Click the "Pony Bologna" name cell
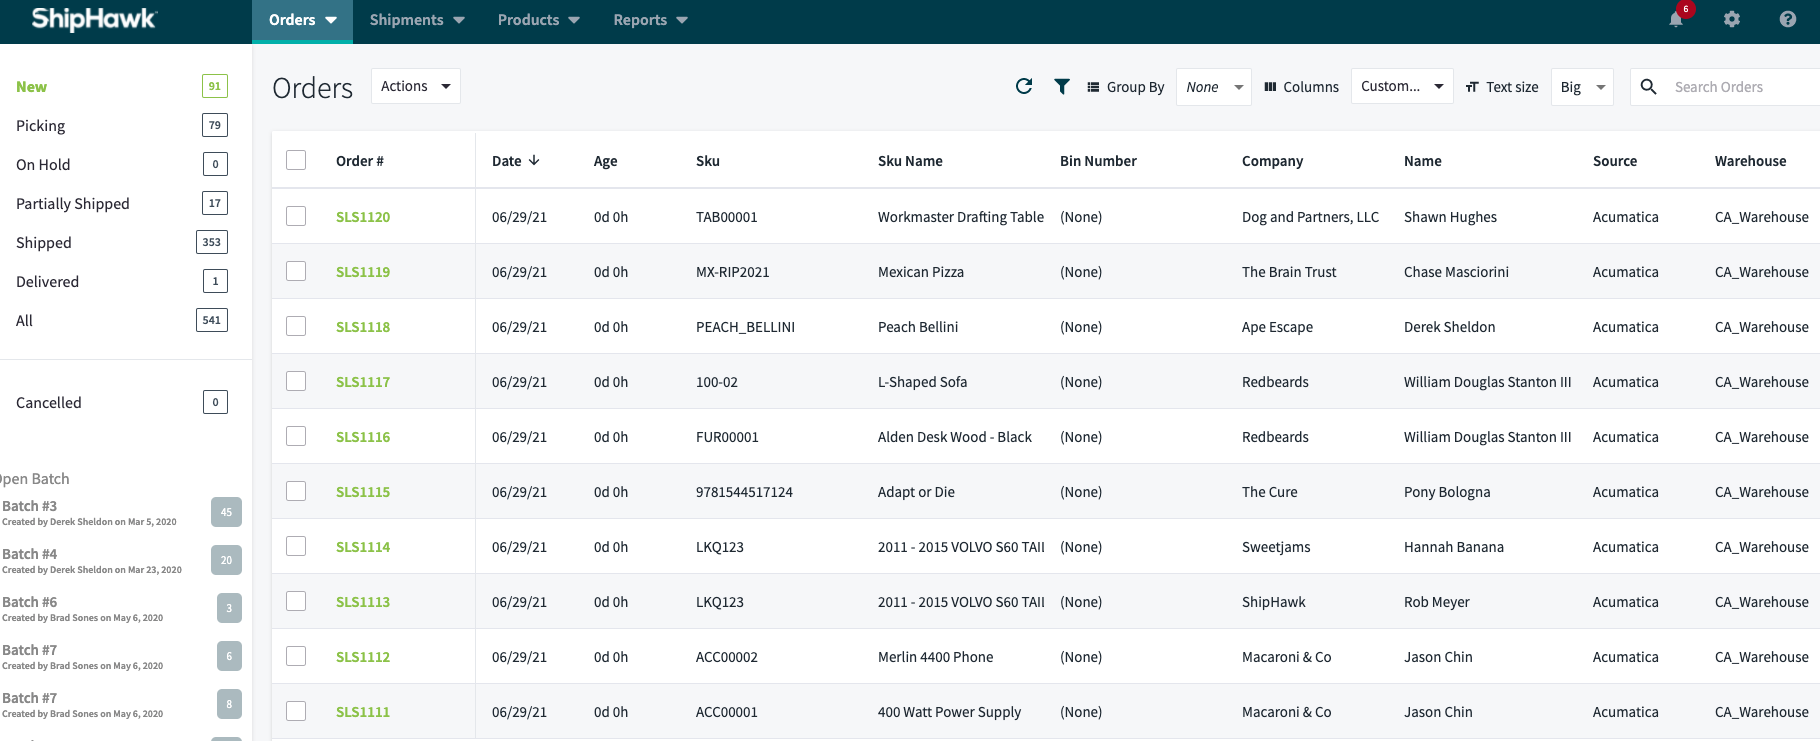Screen dimensions: 1820x741 [1447, 492]
